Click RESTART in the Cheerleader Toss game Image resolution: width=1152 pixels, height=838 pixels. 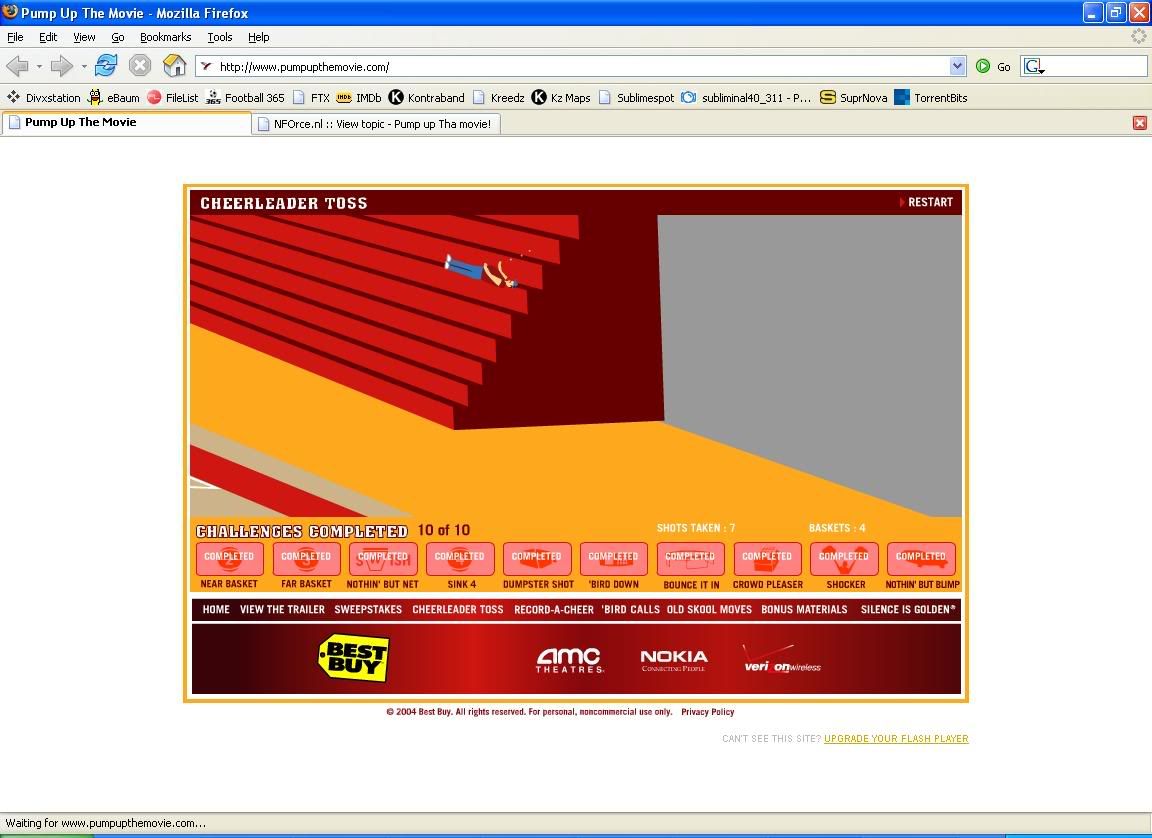coord(926,202)
